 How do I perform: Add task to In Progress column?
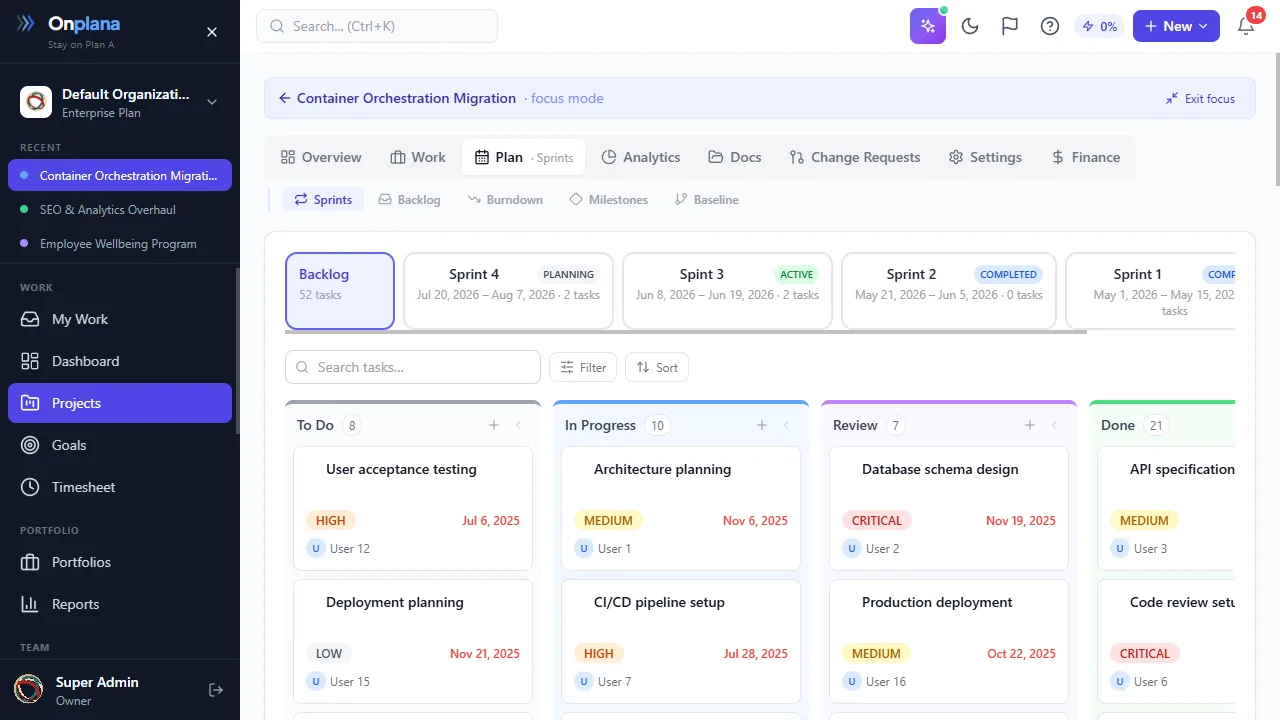coord(762,425)
